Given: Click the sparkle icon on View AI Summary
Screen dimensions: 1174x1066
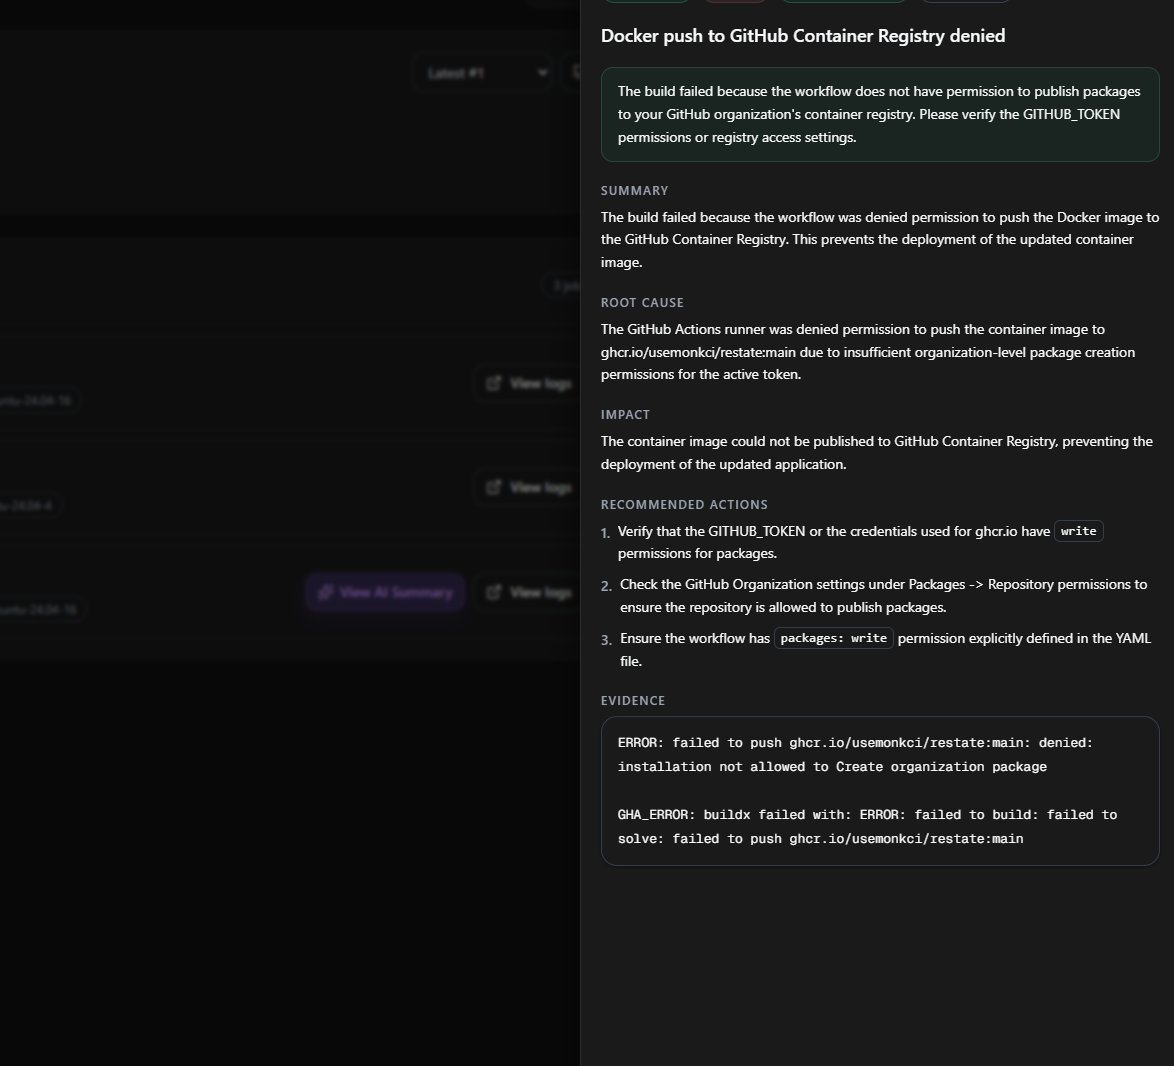Looking at the screenshot, I should click(x=325, y=592).
